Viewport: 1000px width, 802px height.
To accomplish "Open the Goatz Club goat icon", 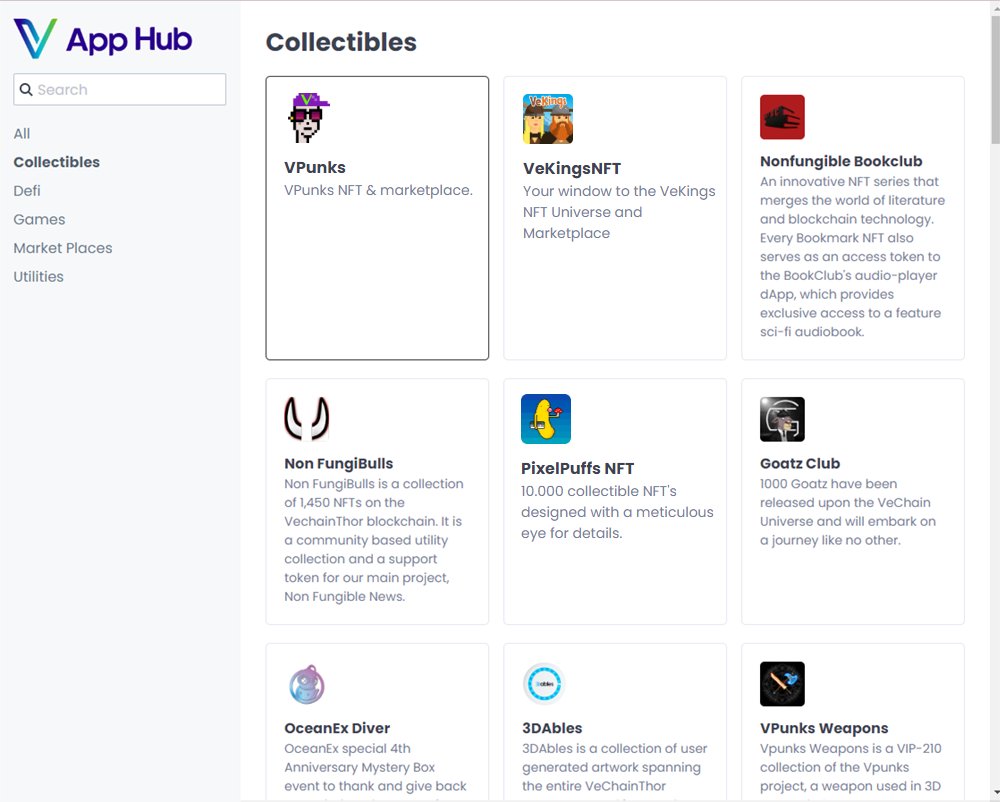I will pyautogui.click(x=782, y=419).
